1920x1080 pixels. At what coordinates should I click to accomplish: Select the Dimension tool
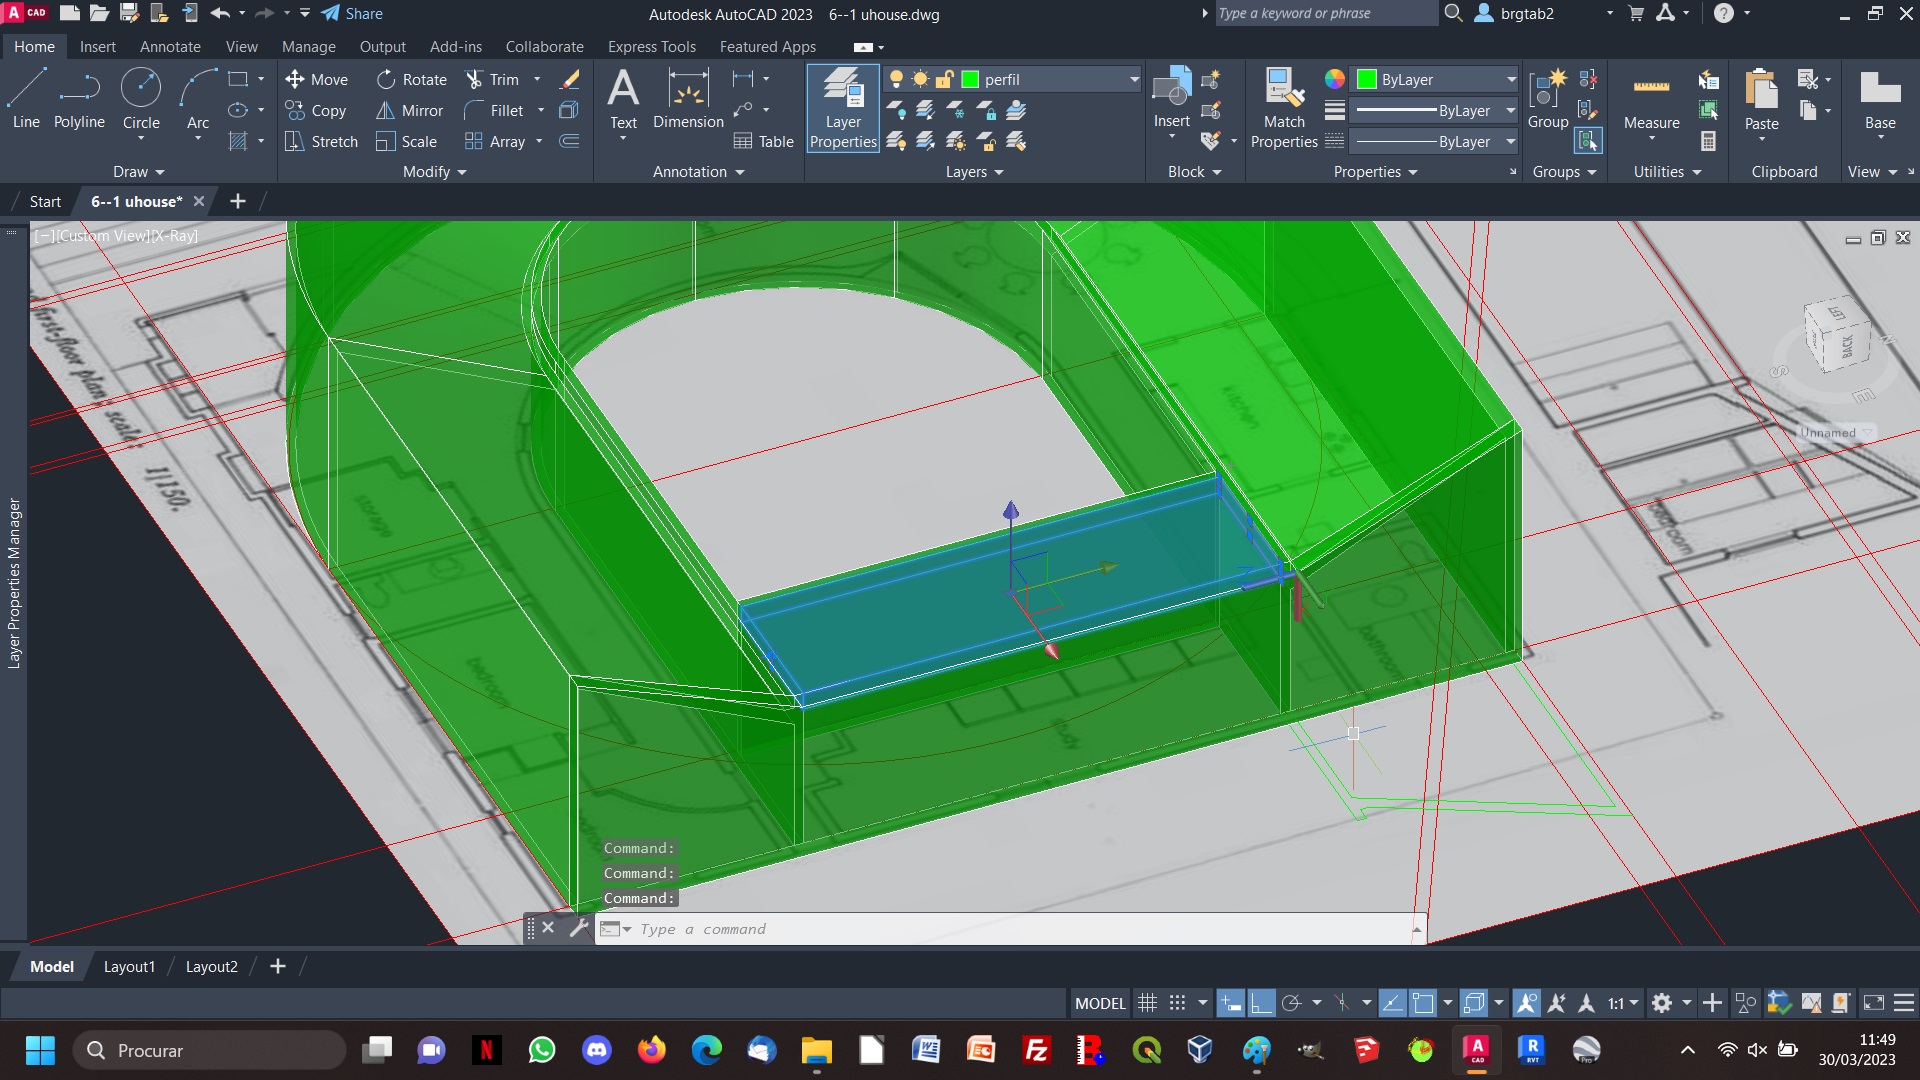[688, 99]
